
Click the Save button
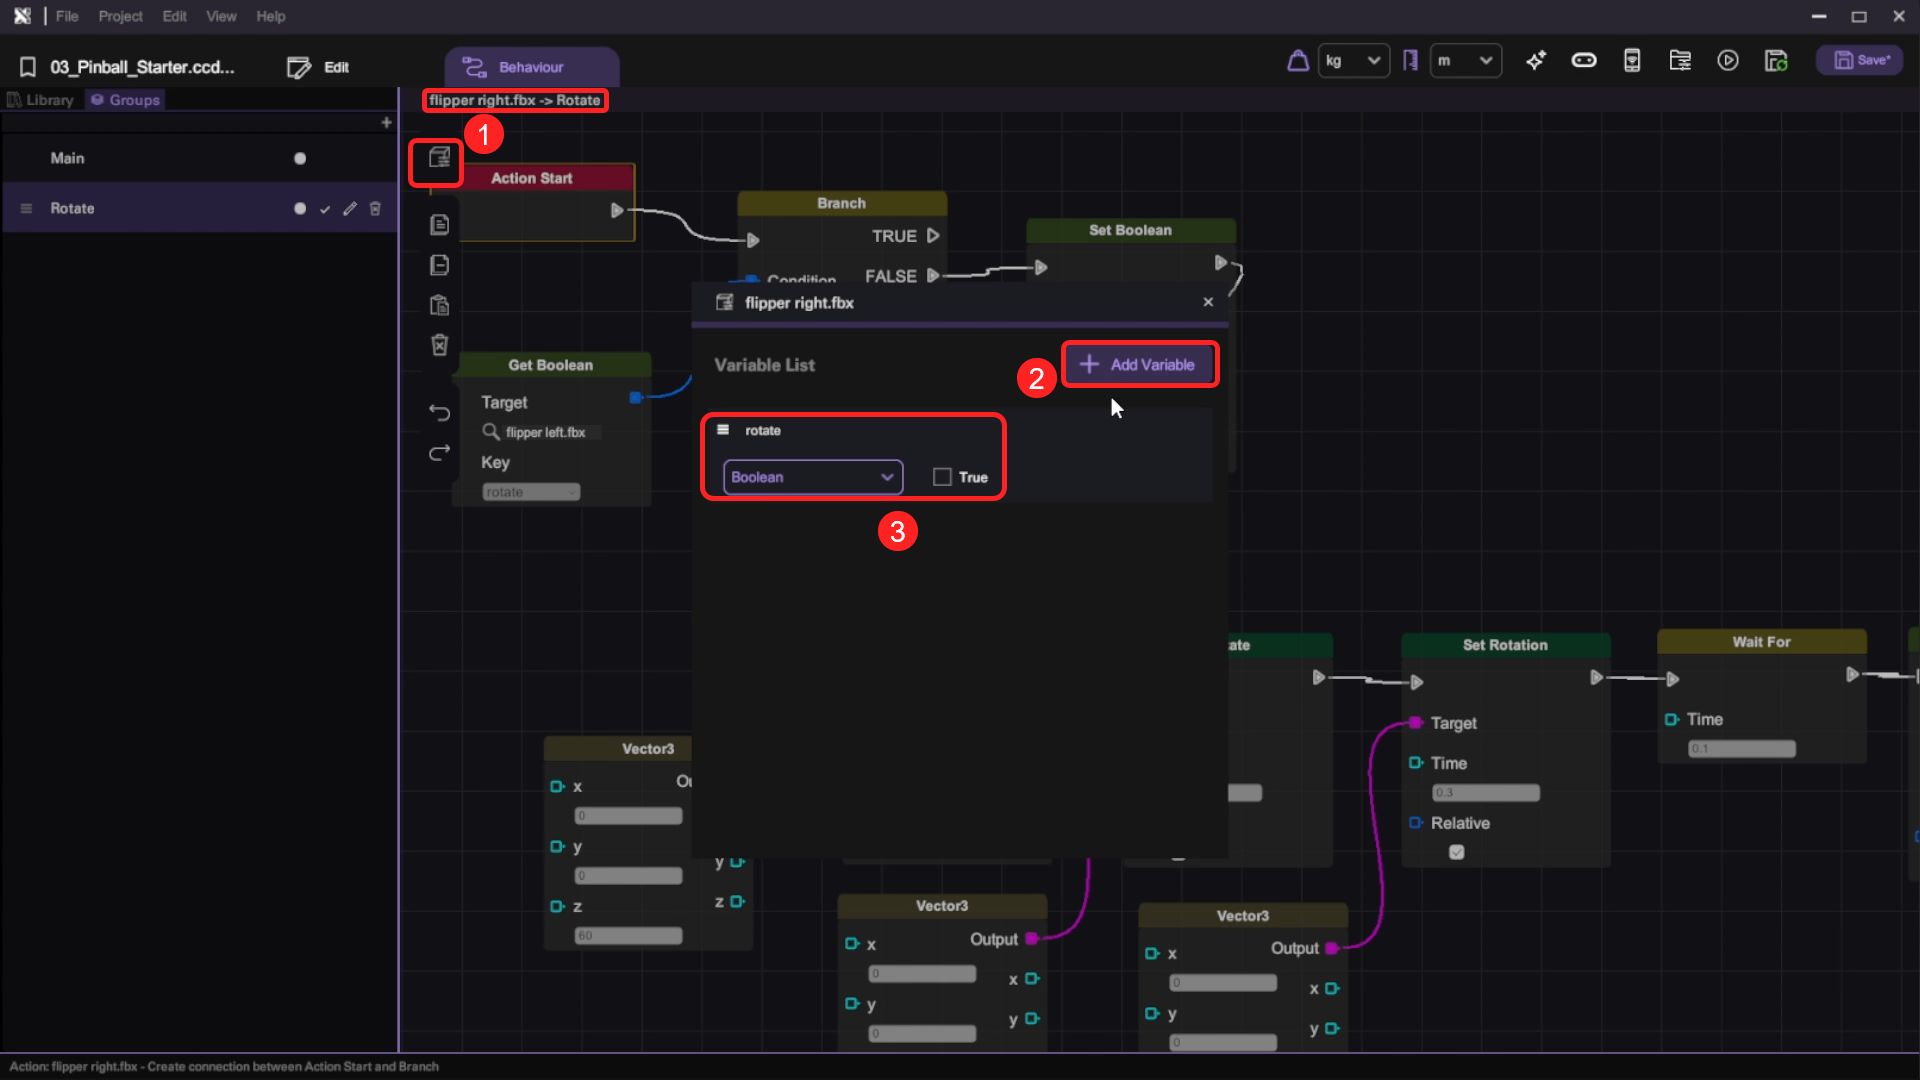tap(1861, 61)
